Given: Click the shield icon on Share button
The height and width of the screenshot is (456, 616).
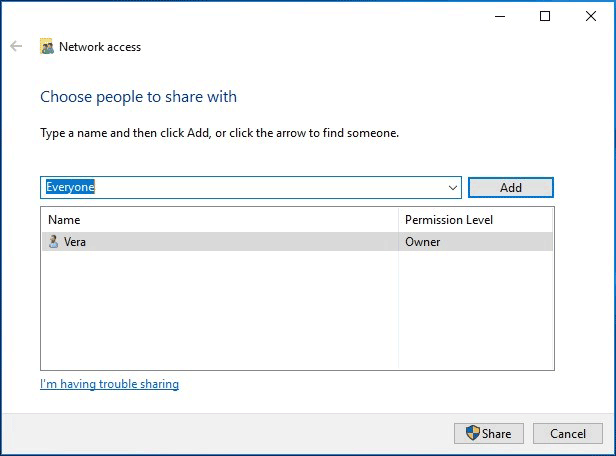Looking at the screenshot, I should pyautogui.click(x=473, y=433).
